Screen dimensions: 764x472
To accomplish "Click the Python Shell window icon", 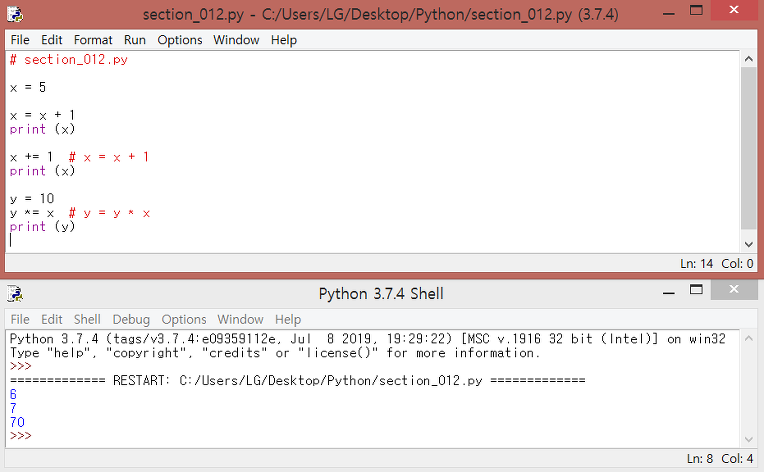I will [15, 293].
